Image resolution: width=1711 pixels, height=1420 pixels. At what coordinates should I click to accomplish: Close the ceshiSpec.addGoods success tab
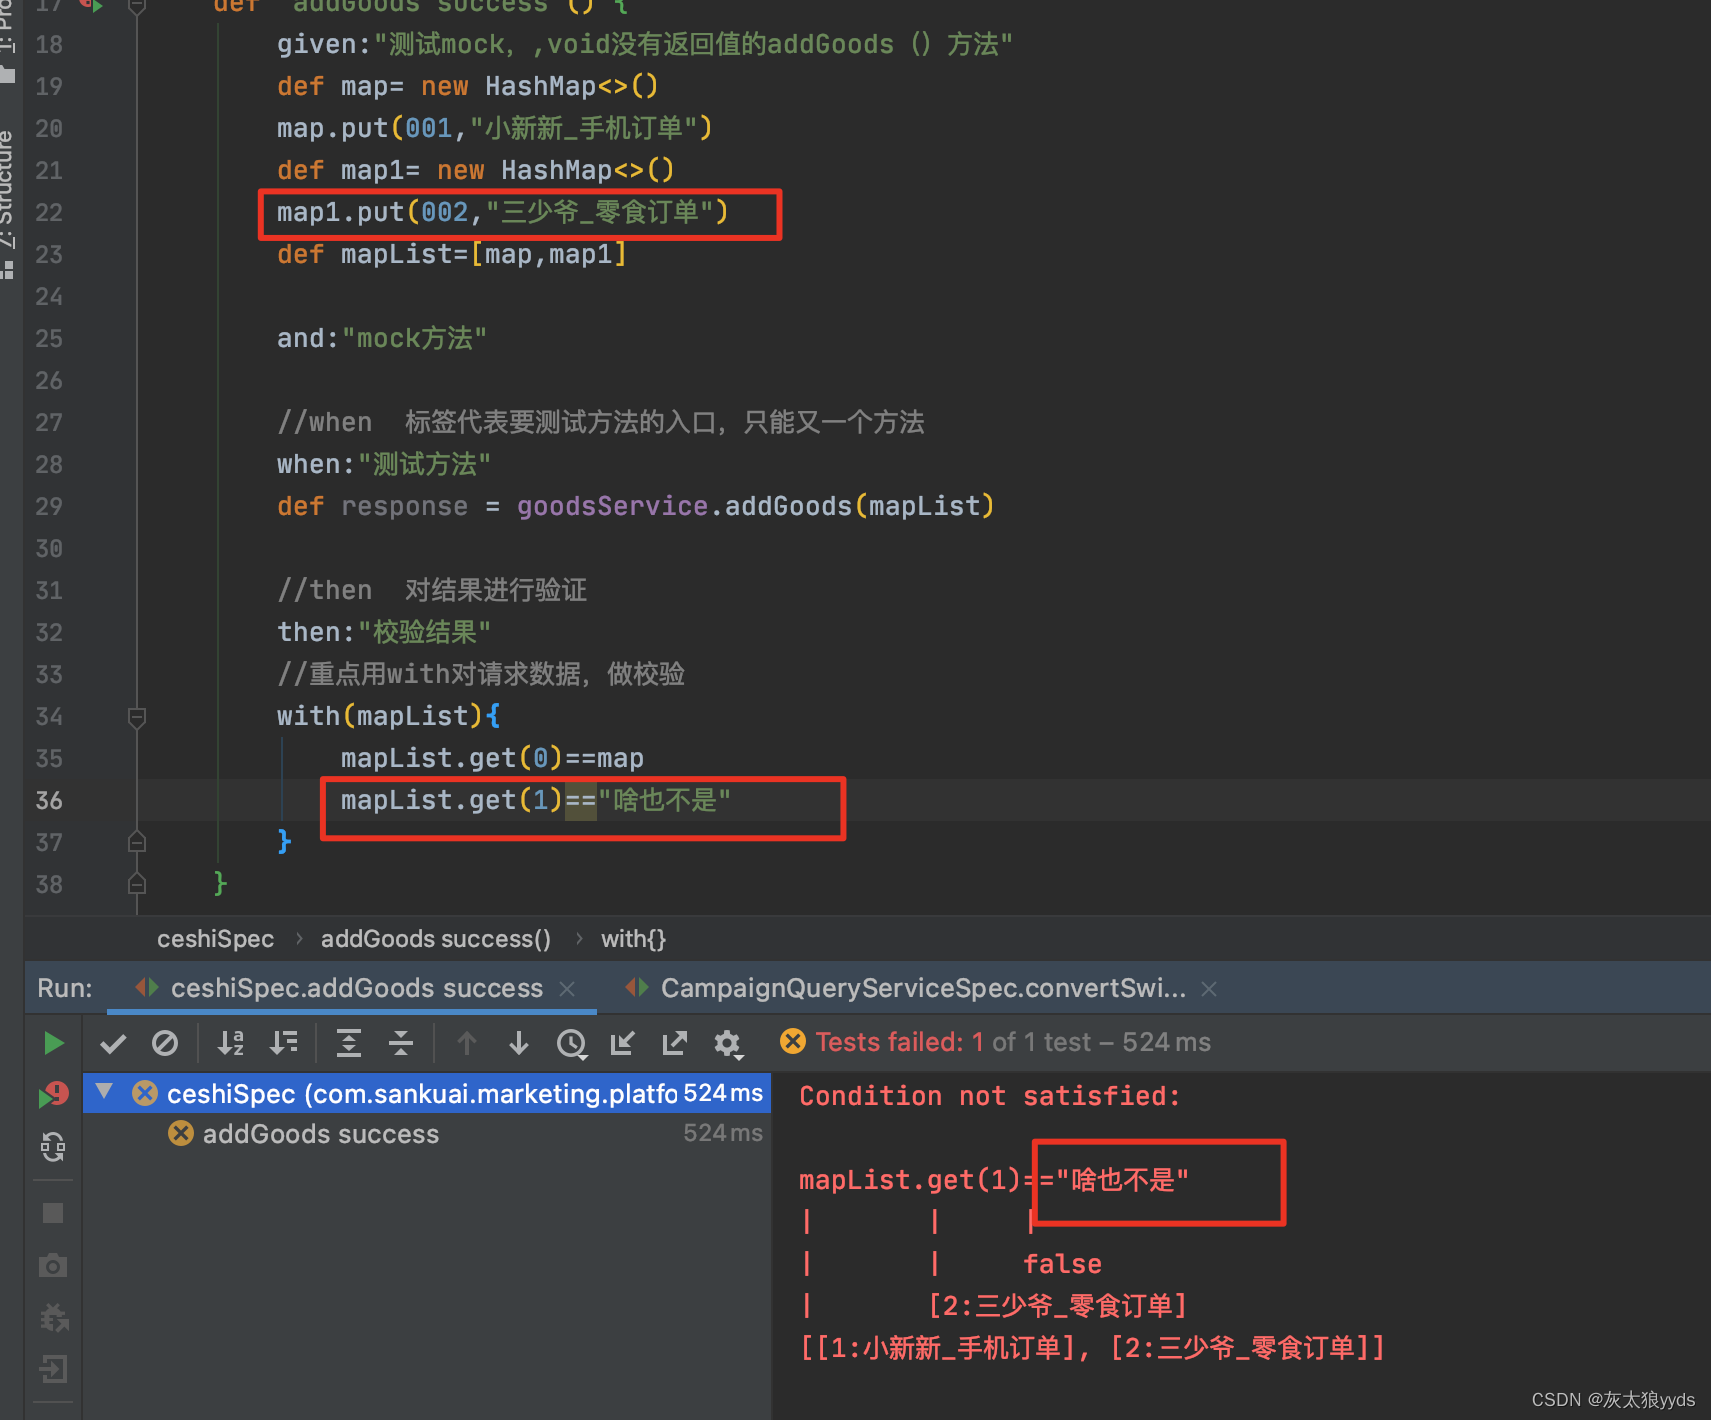click(x=567, y=989)
